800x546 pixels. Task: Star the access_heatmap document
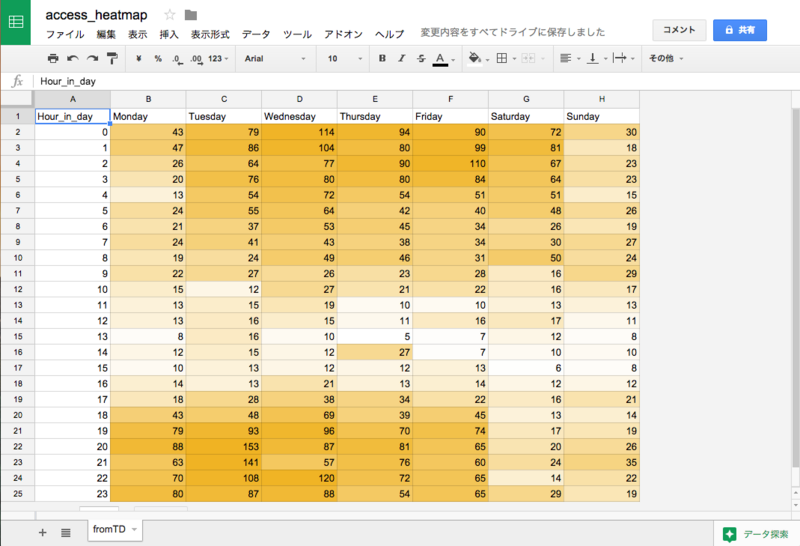[169, 15]
